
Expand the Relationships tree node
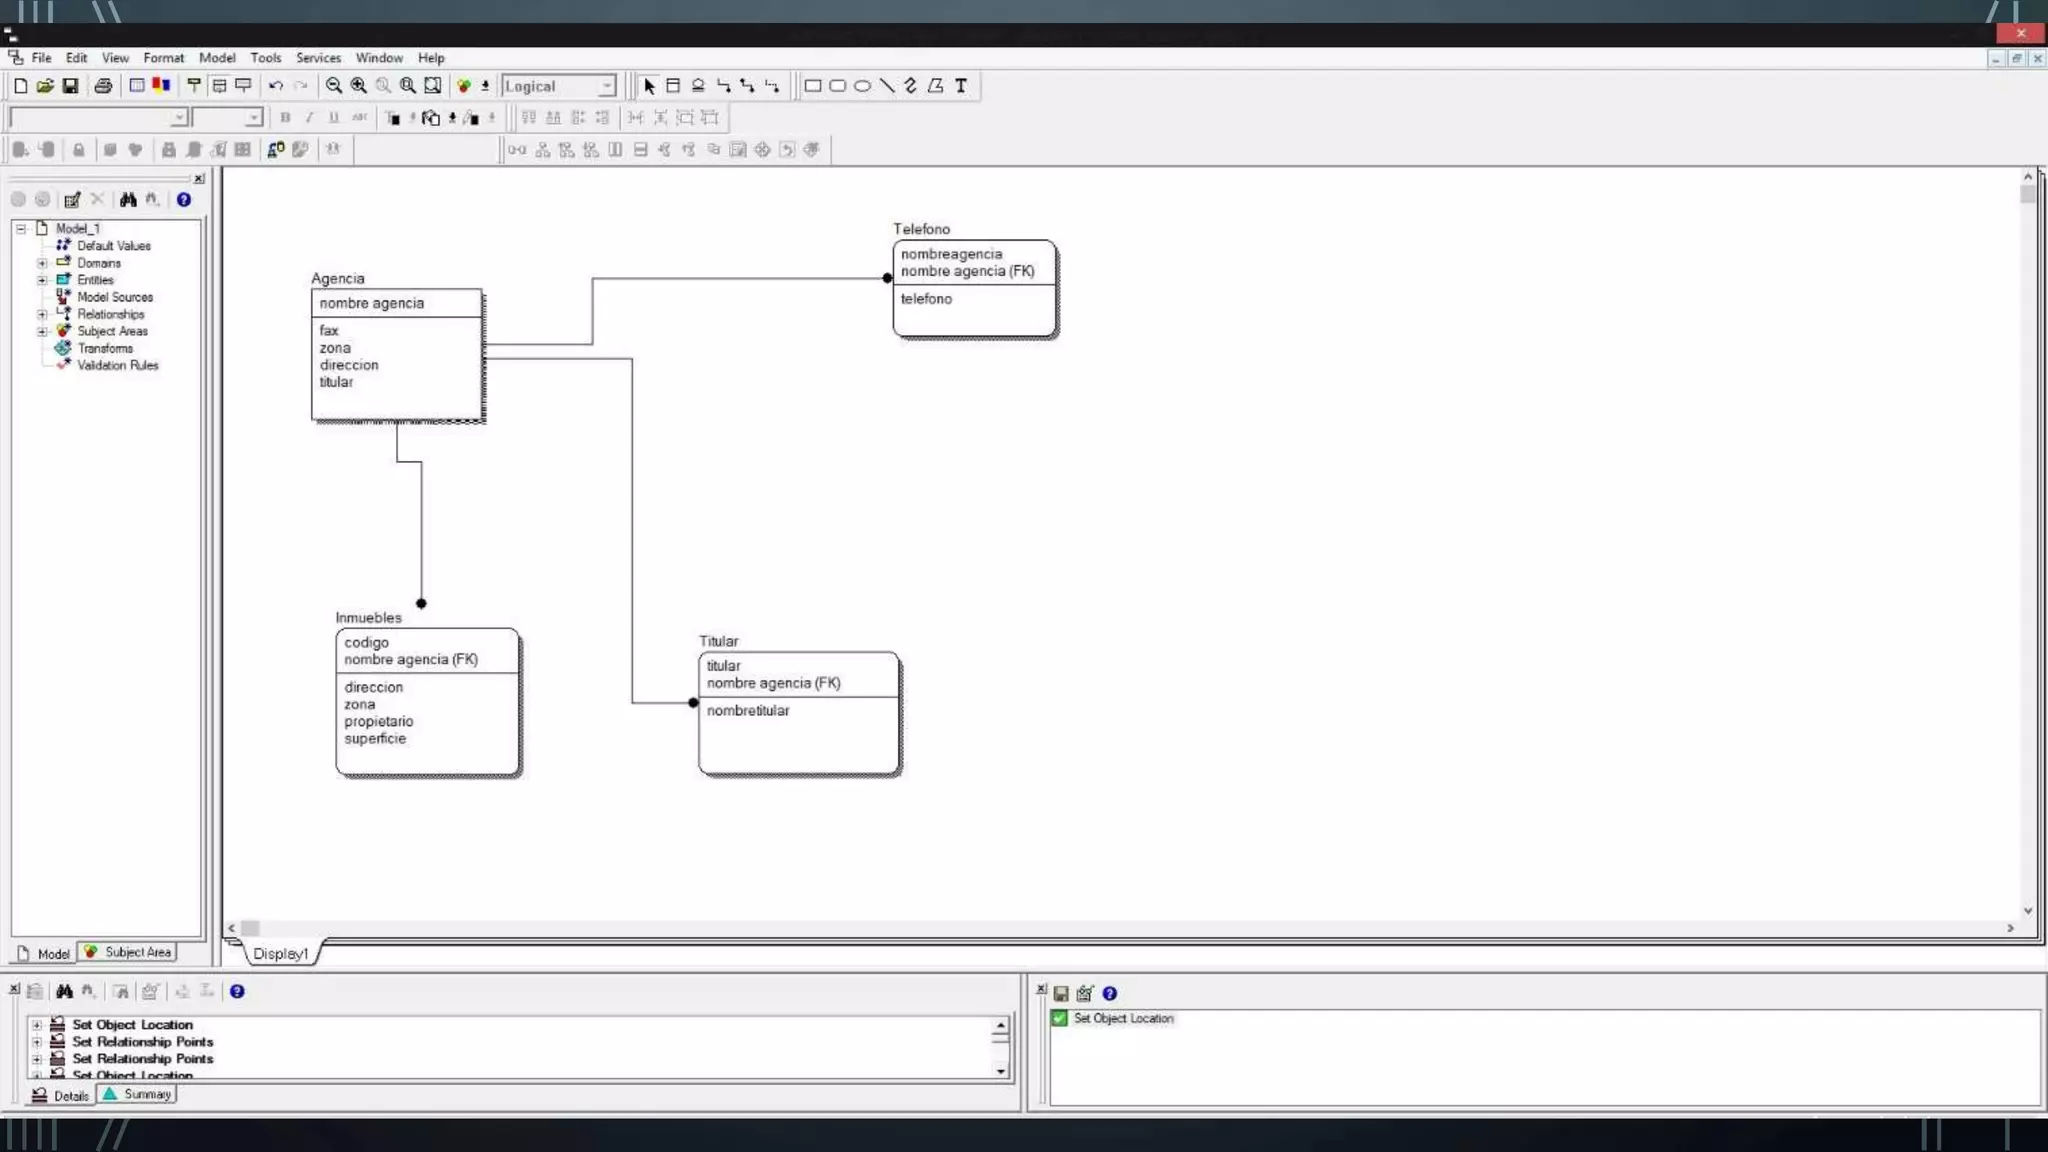click(x=42, y=314)
